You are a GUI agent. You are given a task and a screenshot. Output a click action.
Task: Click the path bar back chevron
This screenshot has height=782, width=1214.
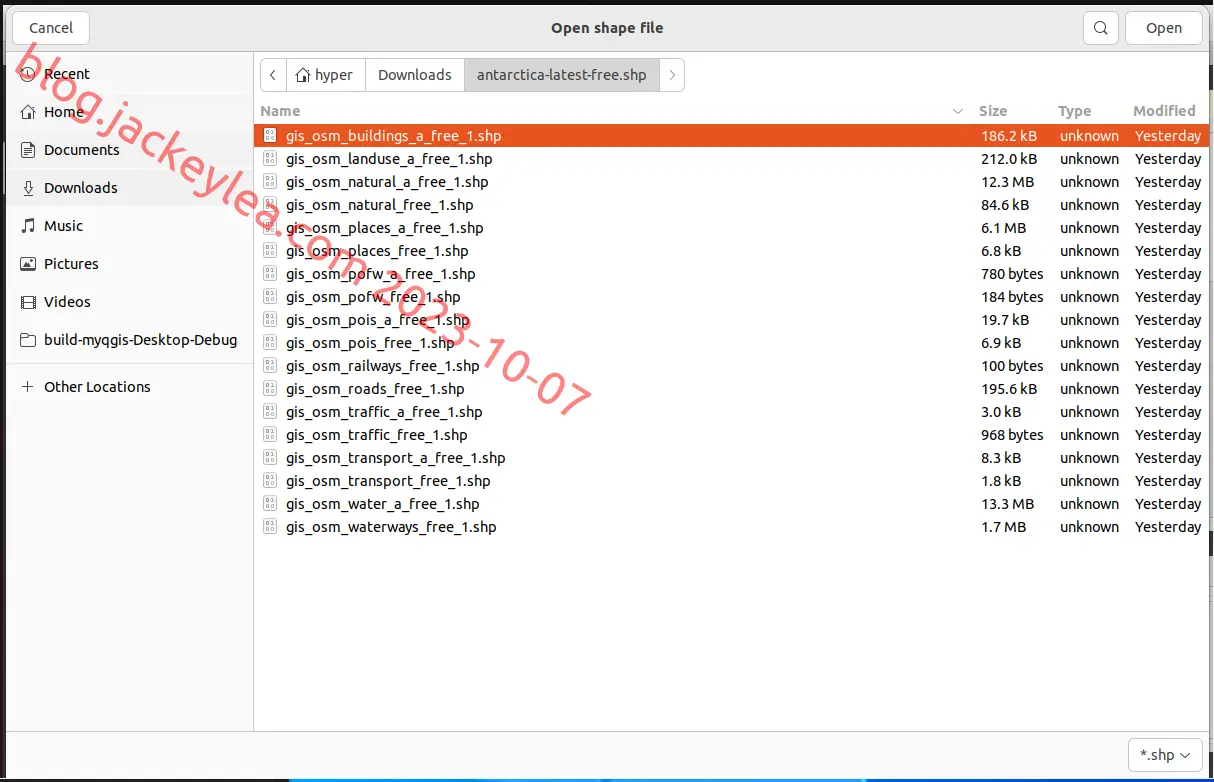[x=273, y=75]
